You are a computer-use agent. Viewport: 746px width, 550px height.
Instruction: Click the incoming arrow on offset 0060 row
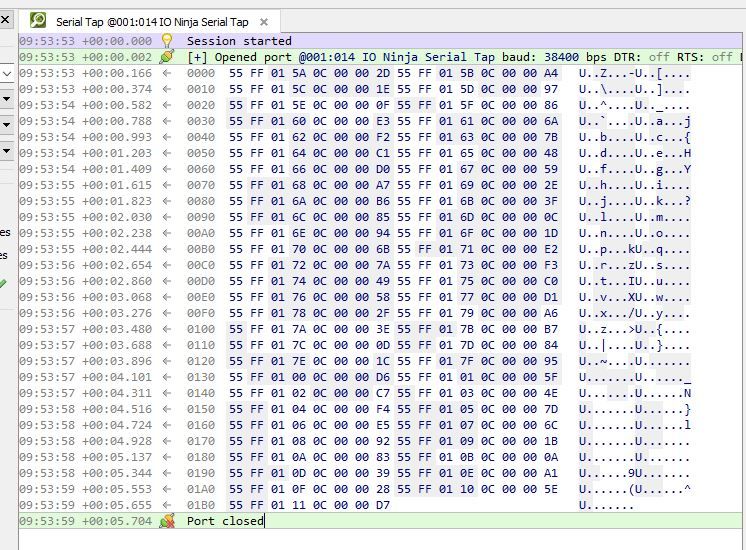pyautogui.click(x=167, y=169)
